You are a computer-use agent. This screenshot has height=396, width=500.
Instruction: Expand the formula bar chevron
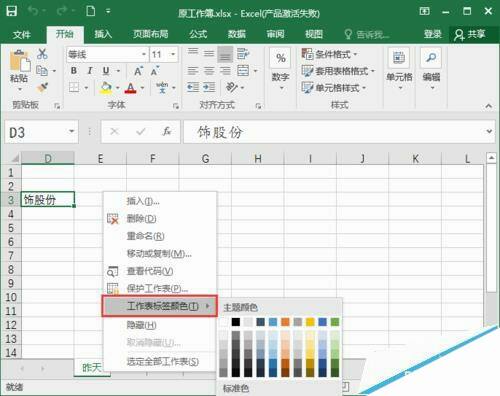pos(489,131)
